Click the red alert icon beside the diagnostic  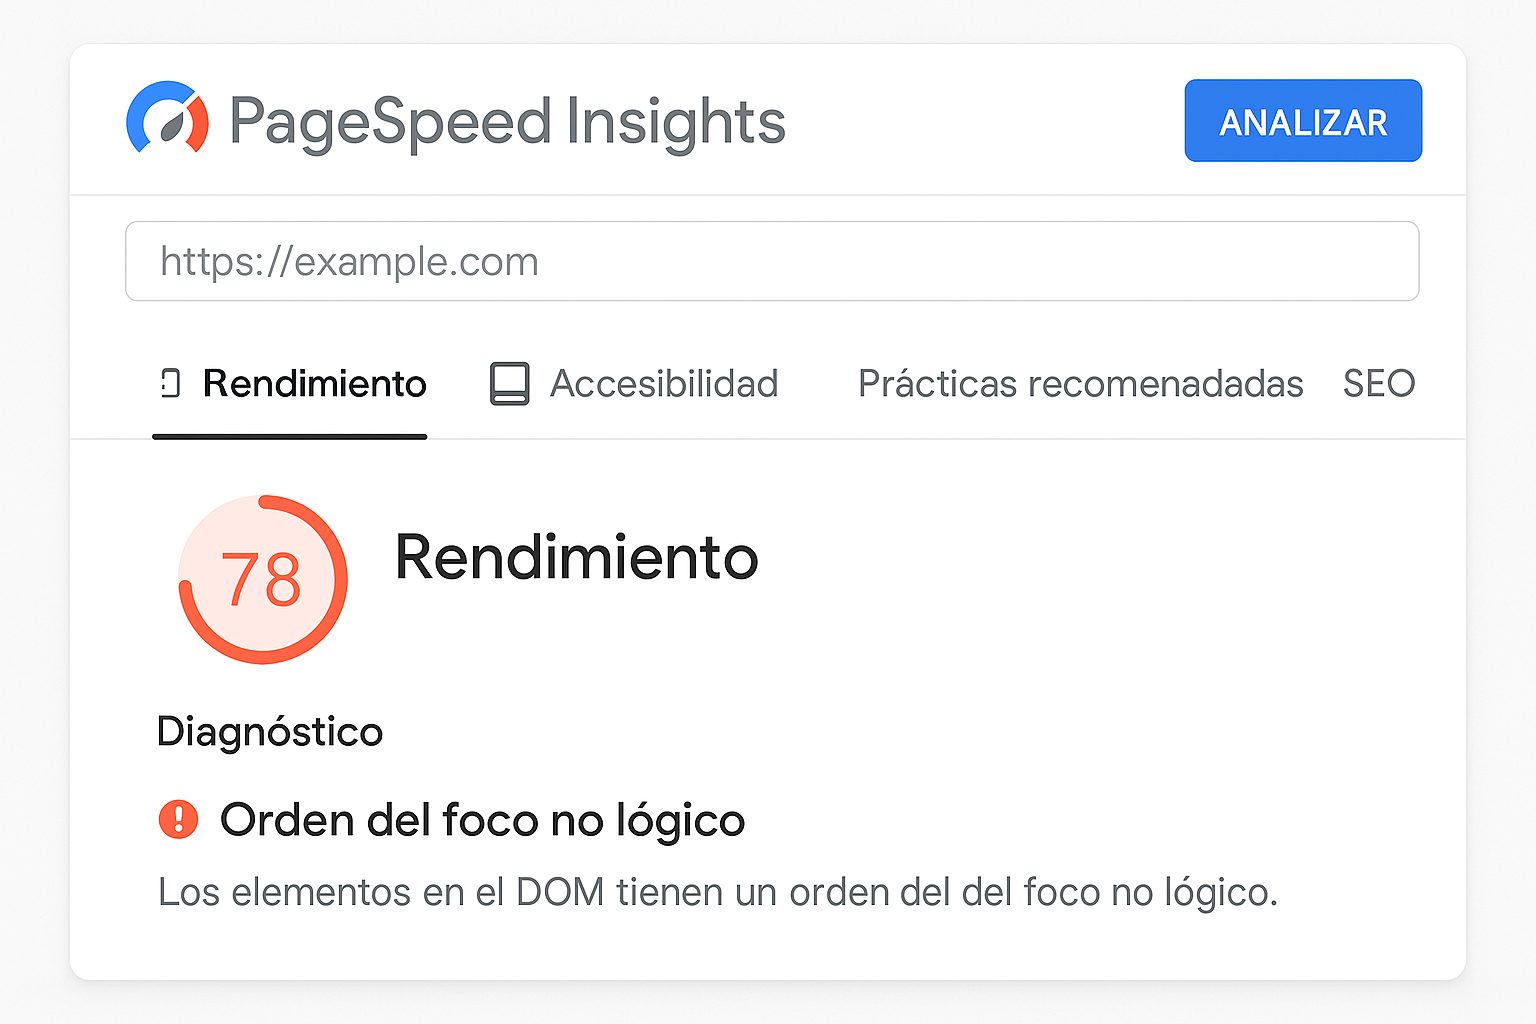(178, 820)
